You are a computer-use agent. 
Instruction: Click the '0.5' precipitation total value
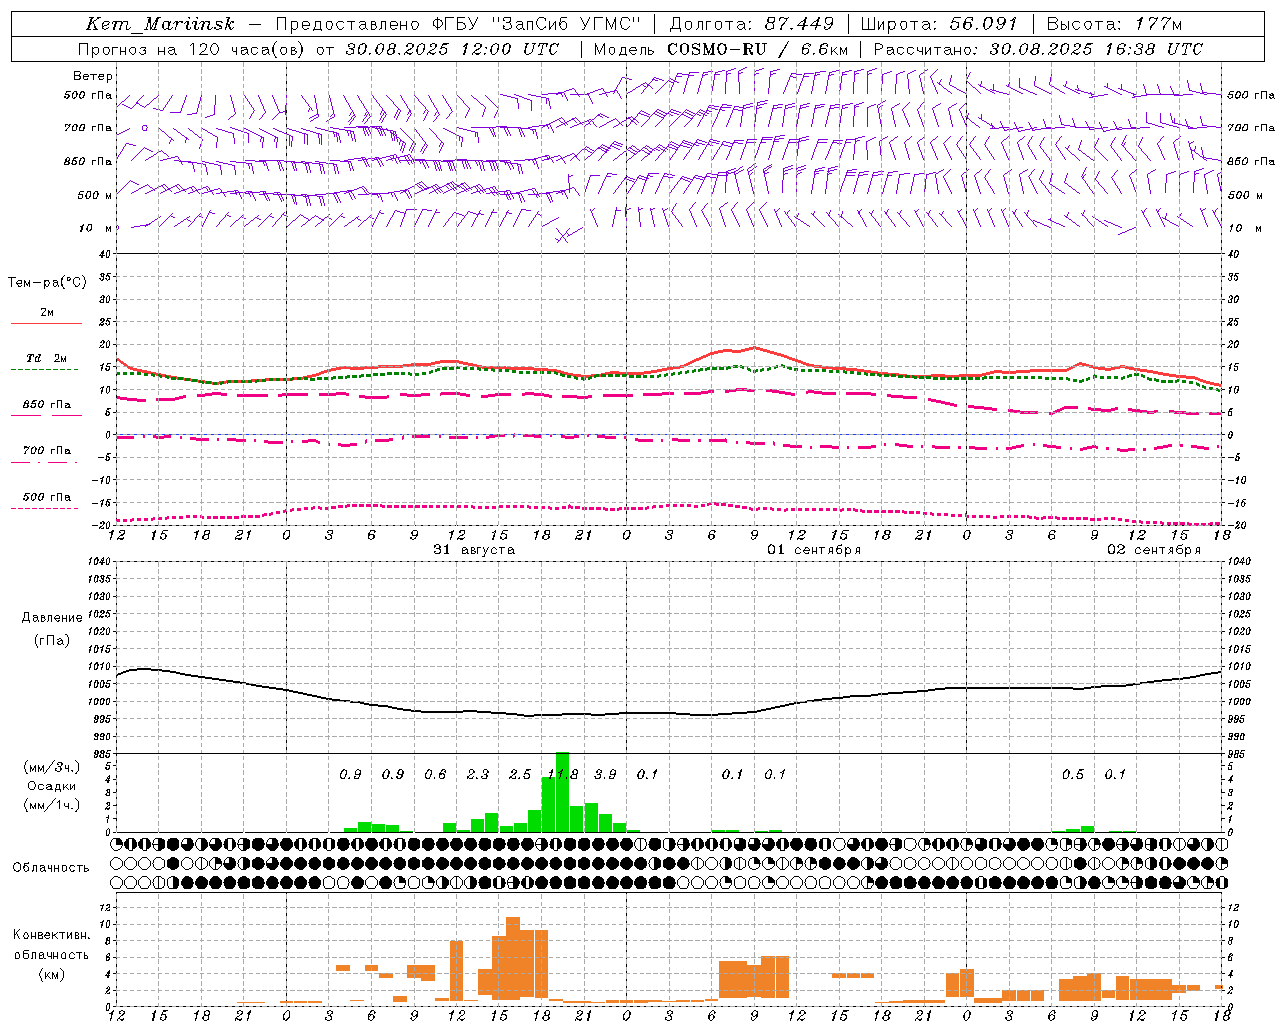coord(1073,774)
